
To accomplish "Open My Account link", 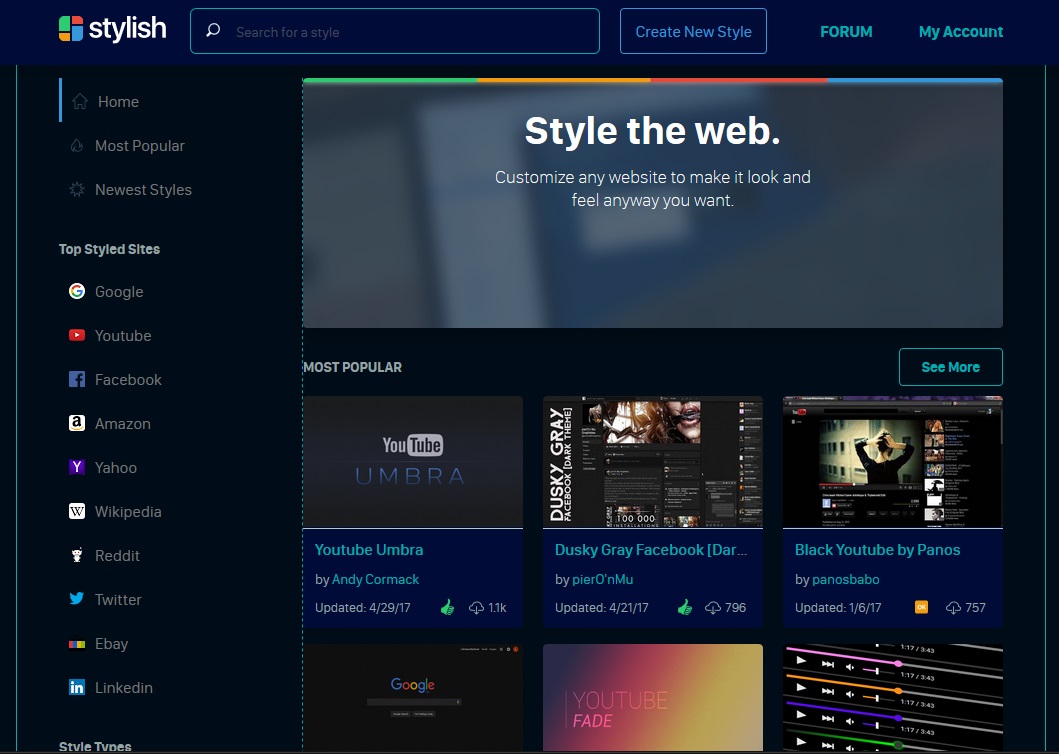I will tap(960, 32).
